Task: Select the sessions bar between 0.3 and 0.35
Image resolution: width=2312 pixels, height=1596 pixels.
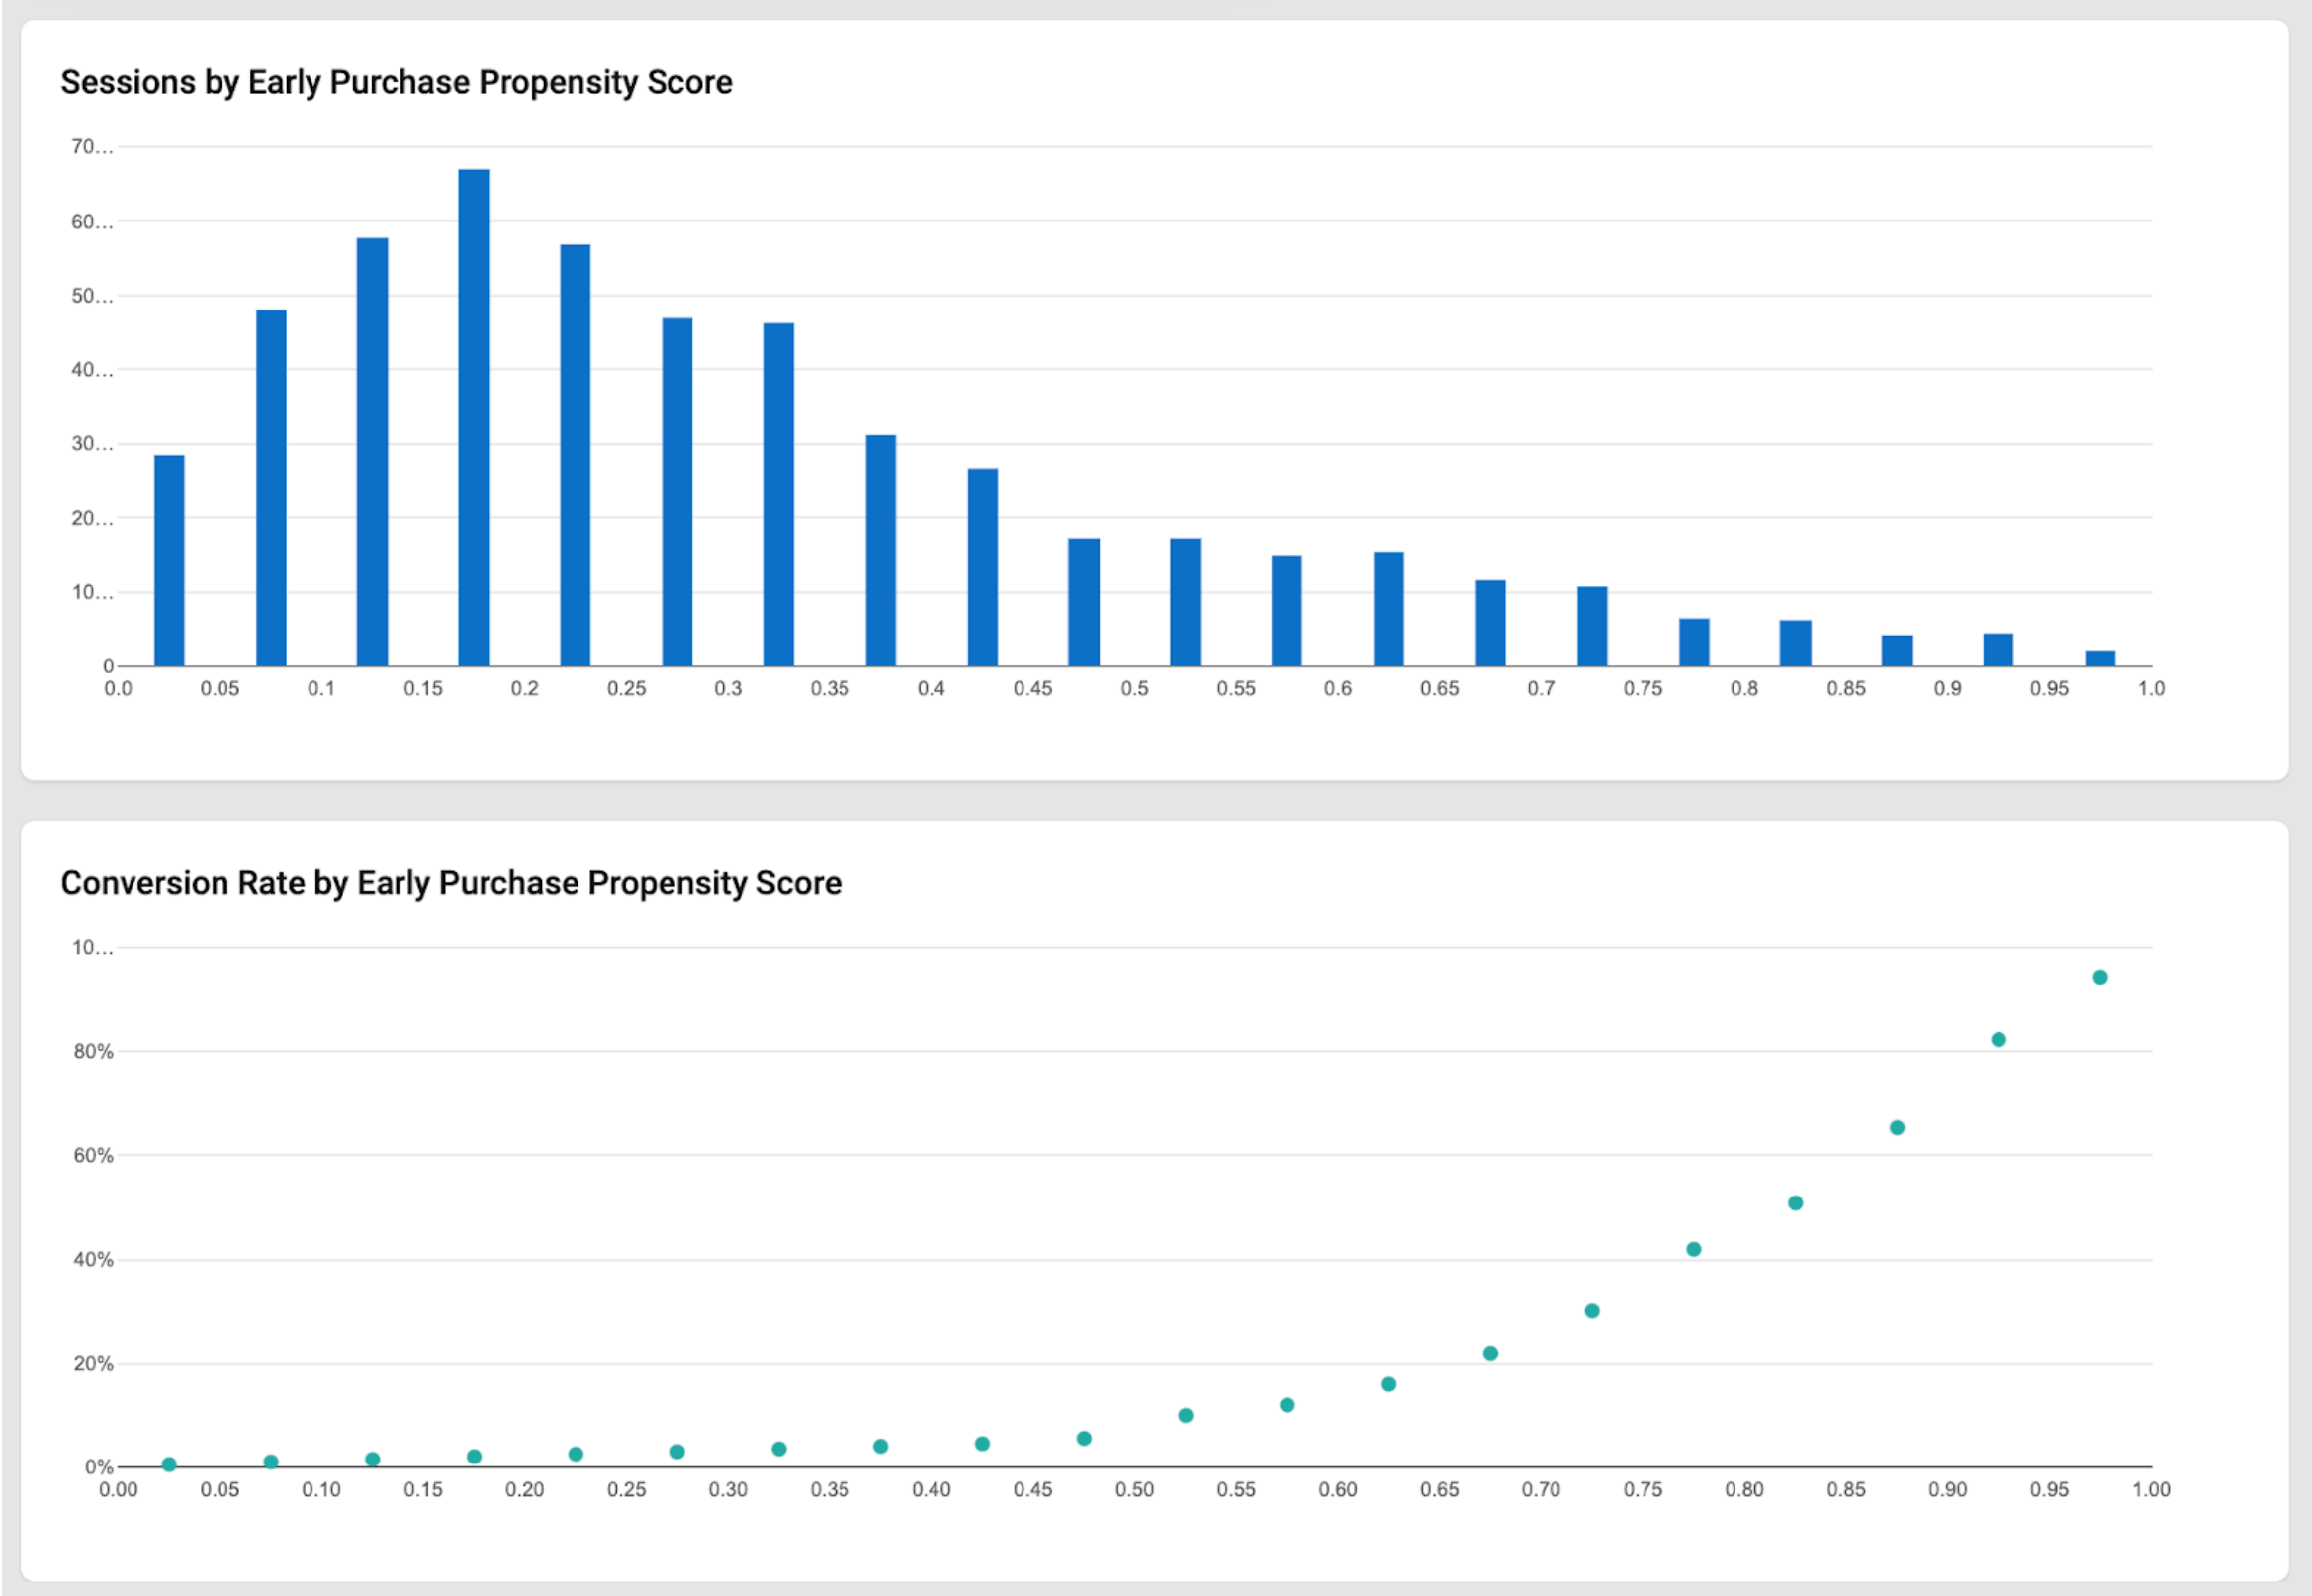Action: pyautogui.click(x=779, y=495)
